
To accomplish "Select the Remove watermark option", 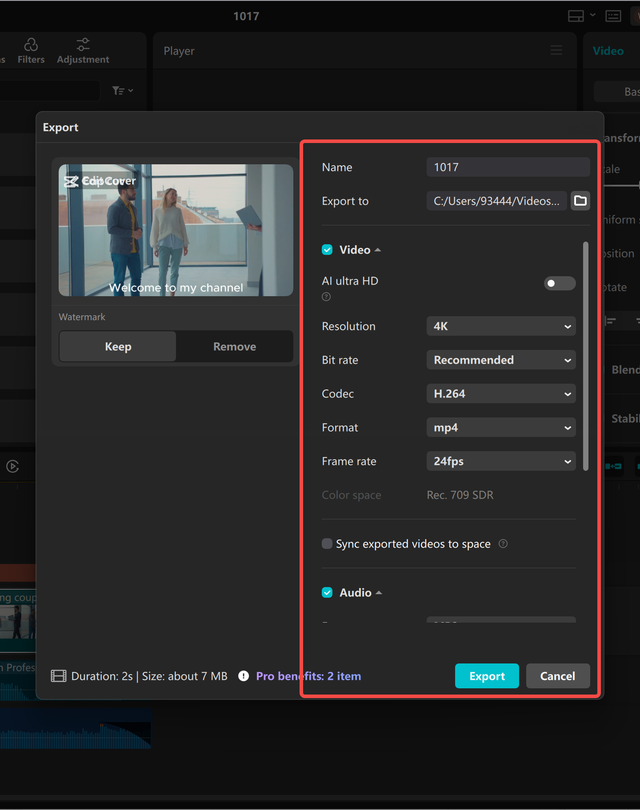I will coord(234,347).
